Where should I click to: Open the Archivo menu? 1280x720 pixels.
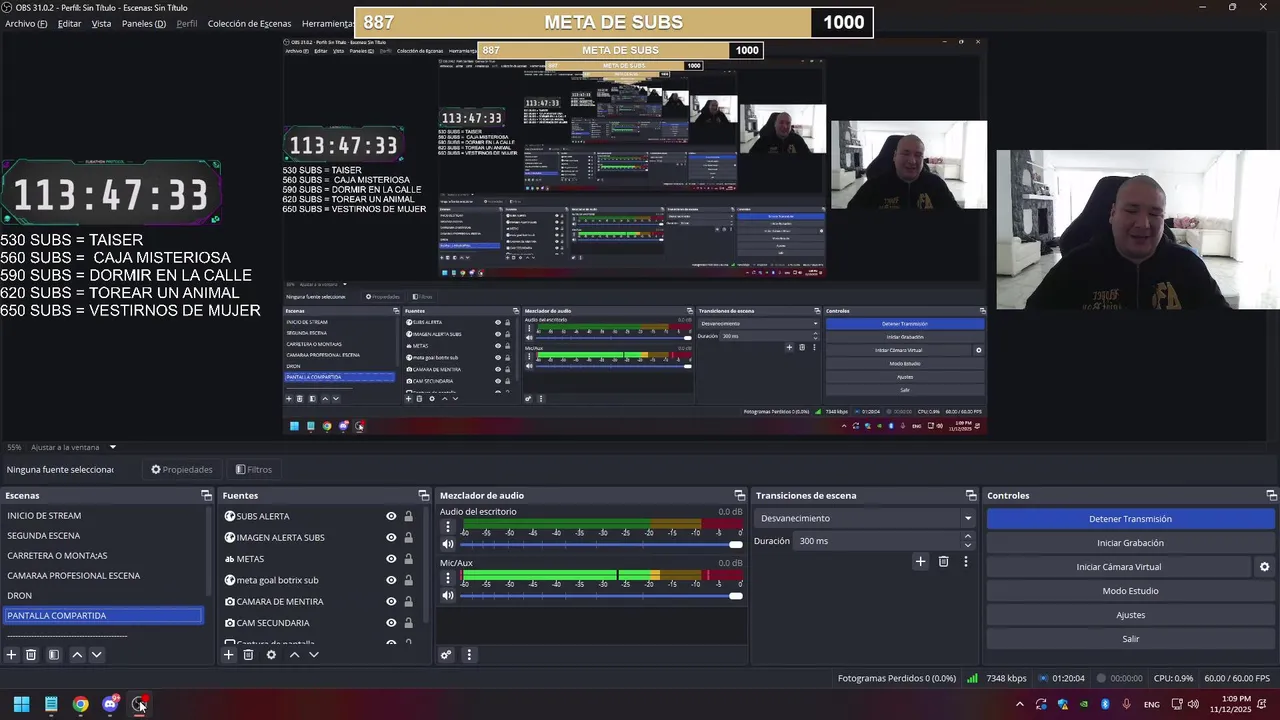(26, 23)
